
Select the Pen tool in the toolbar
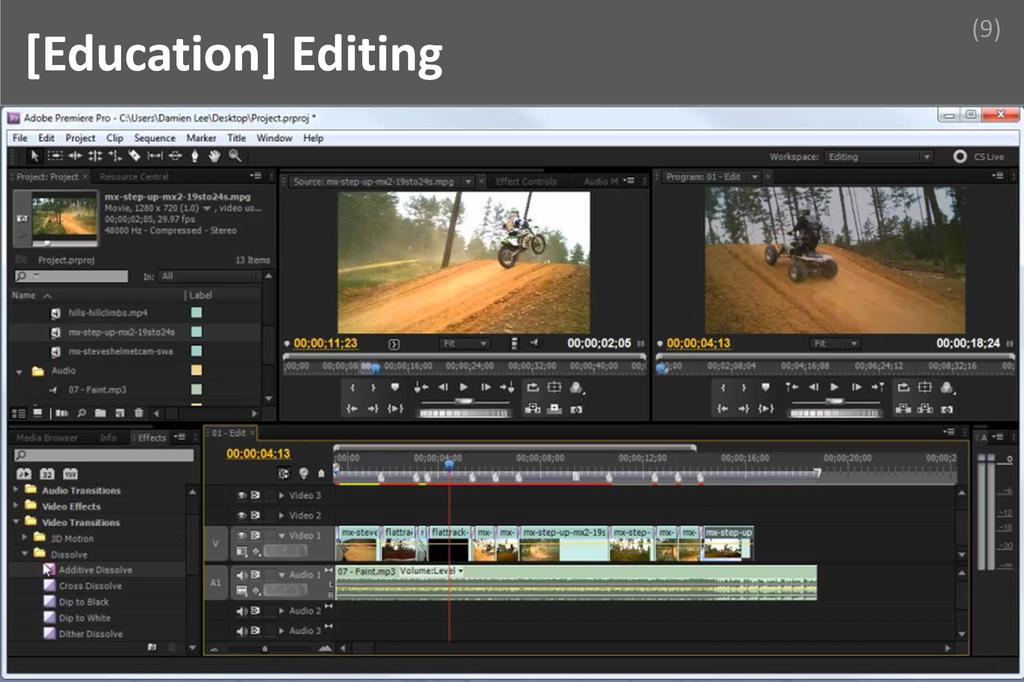[x=194, y=156]
